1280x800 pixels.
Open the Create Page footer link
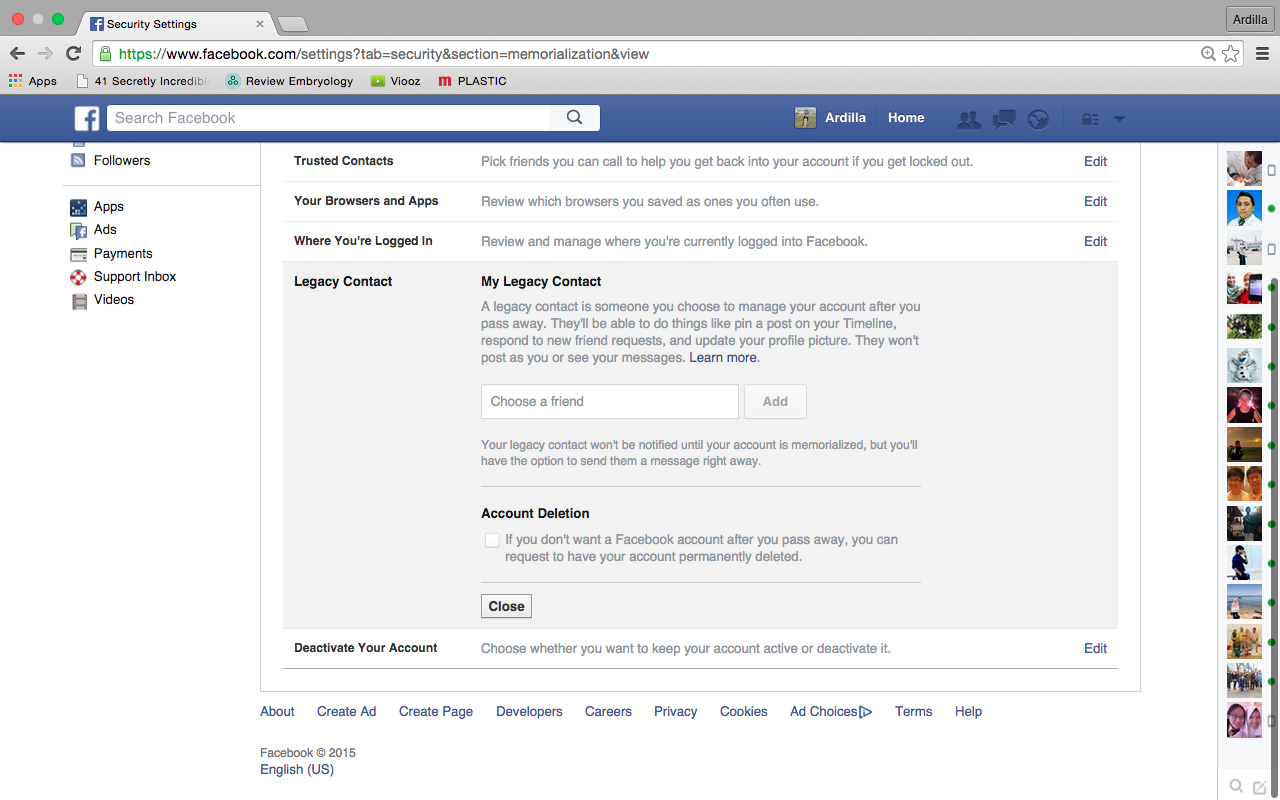point(436,712)
